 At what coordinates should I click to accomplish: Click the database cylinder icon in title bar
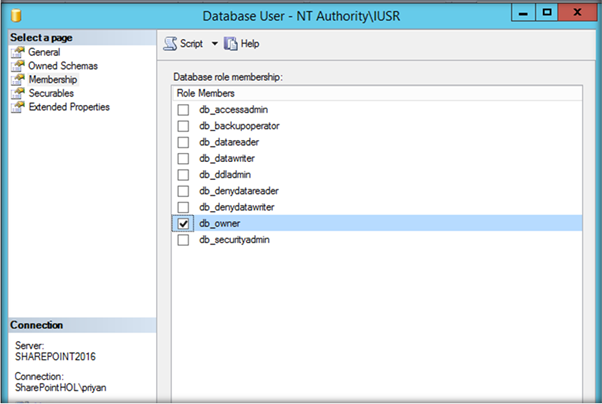16,16
